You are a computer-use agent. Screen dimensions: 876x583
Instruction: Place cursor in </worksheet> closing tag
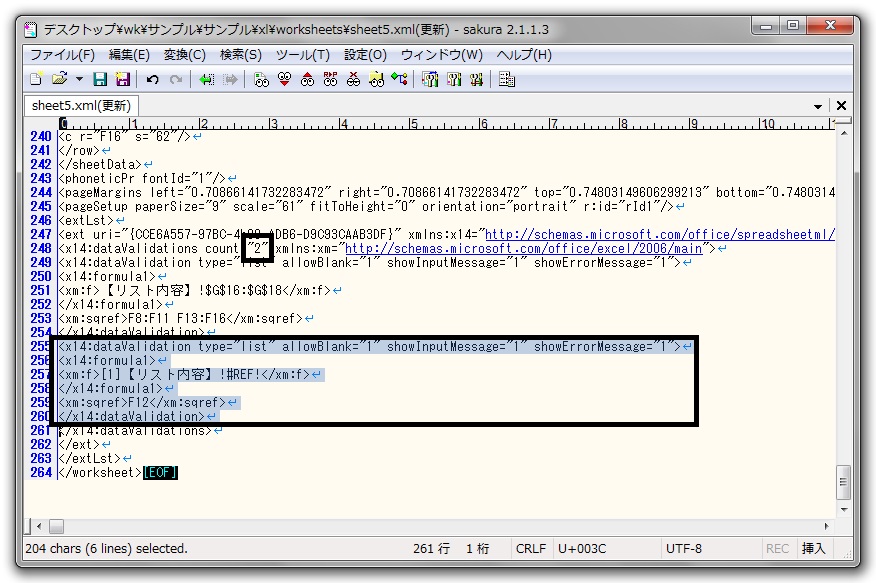tap(101, 472)
